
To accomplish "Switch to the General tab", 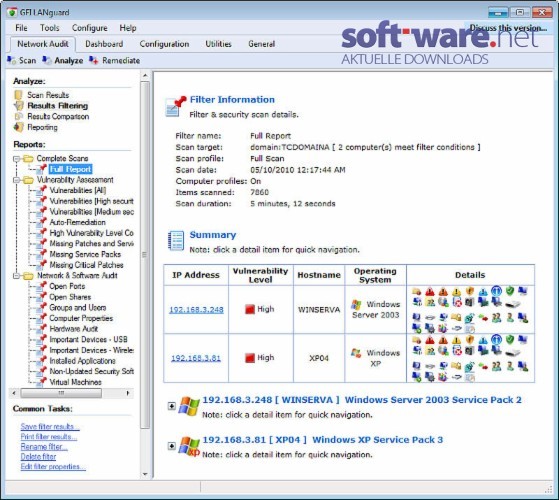I will click(261, 44).
